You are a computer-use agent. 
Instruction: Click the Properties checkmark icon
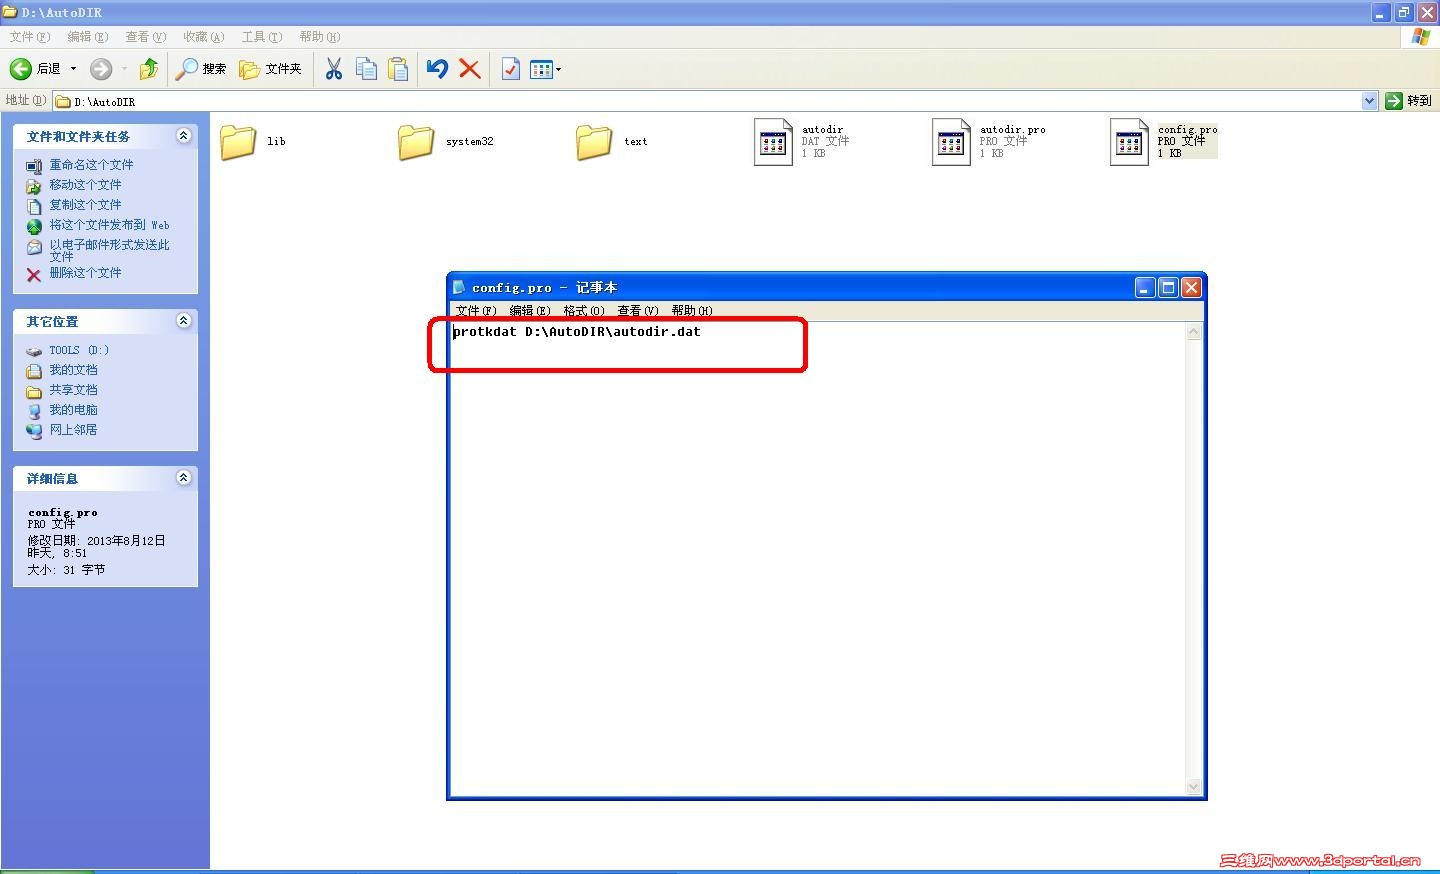click(x=510, y=69)
